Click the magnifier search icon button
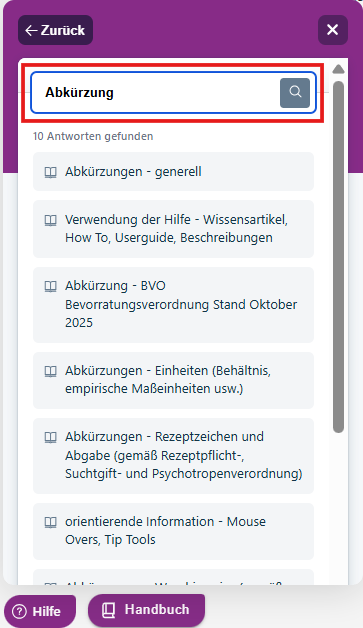This screenshot has height=628, width=363. point(294,93)
